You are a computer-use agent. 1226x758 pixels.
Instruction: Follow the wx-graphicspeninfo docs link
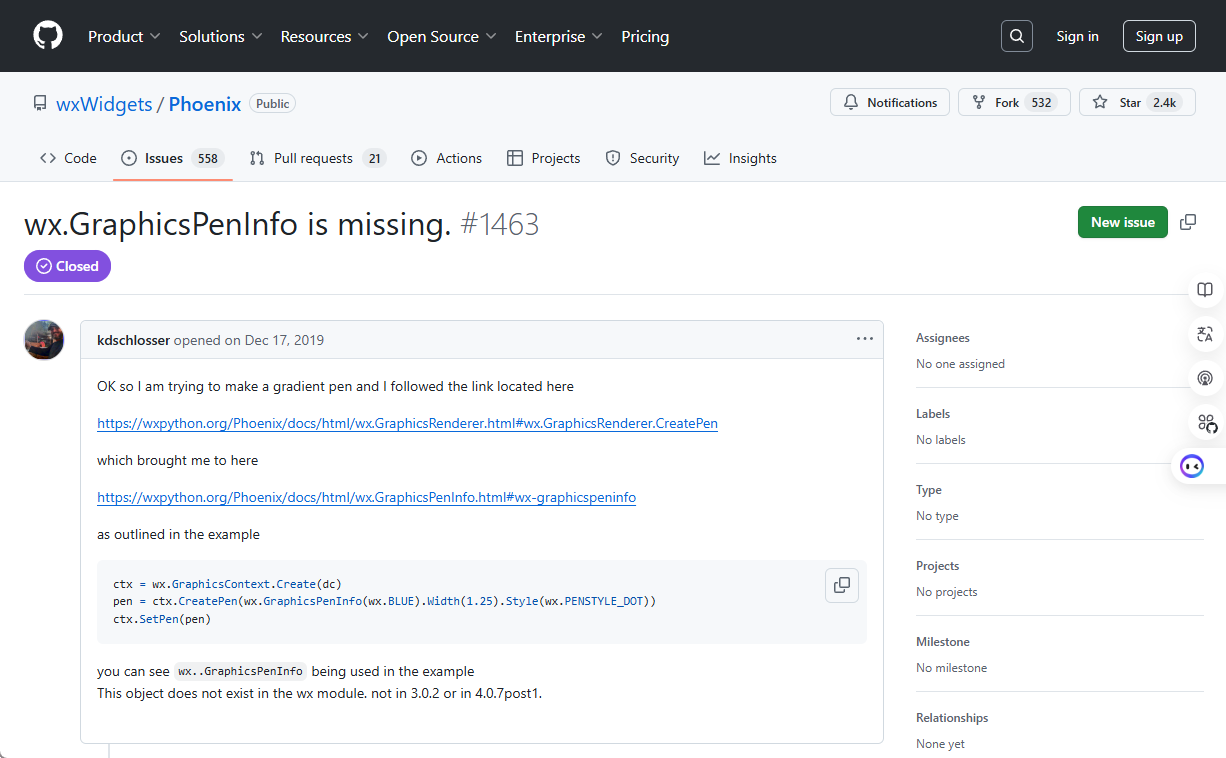(x=366, y=497)
